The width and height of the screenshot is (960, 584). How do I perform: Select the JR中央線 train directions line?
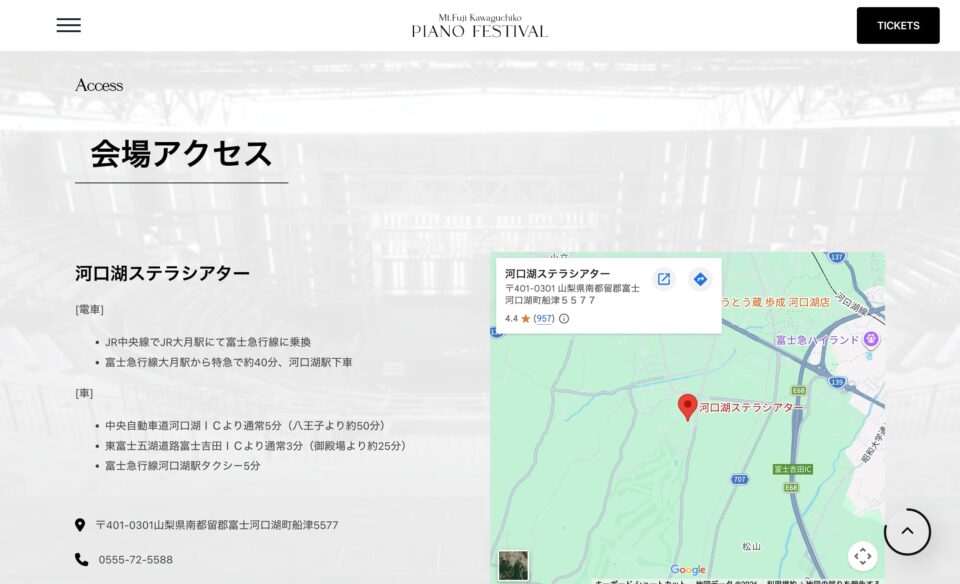[208, 342]
